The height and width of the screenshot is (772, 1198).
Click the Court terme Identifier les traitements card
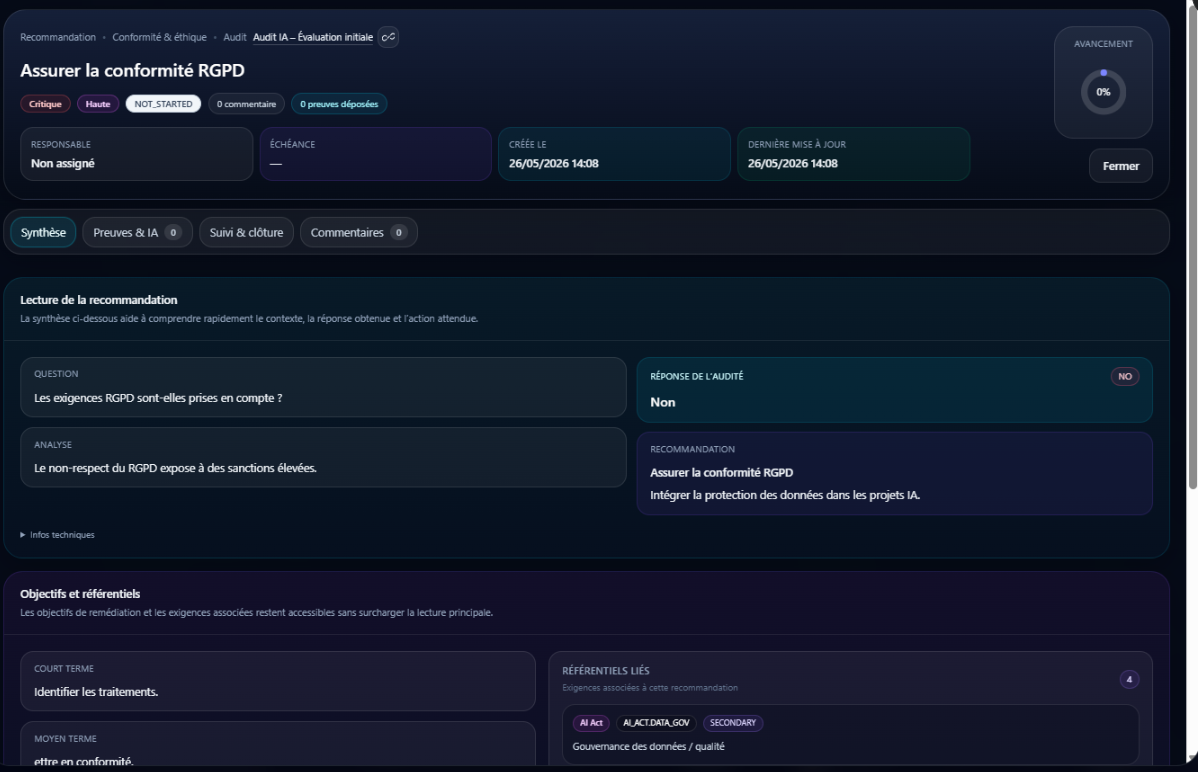coord(277,681)
